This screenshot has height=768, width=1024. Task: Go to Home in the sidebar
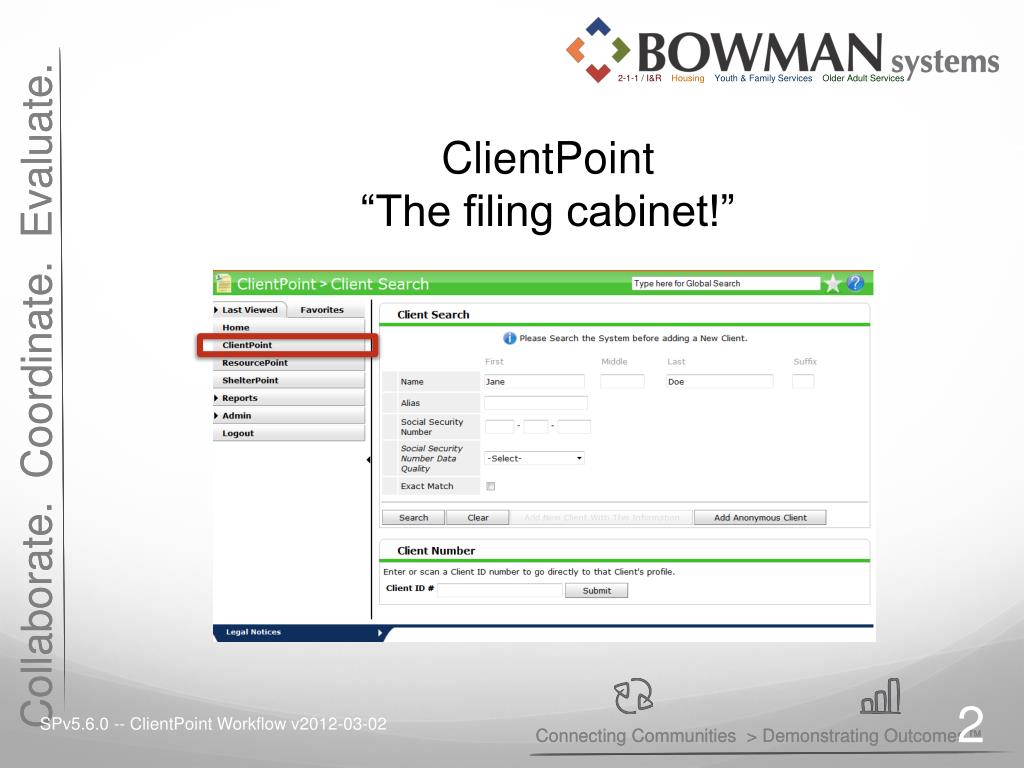pyautogui.click(x=289, y=327)
